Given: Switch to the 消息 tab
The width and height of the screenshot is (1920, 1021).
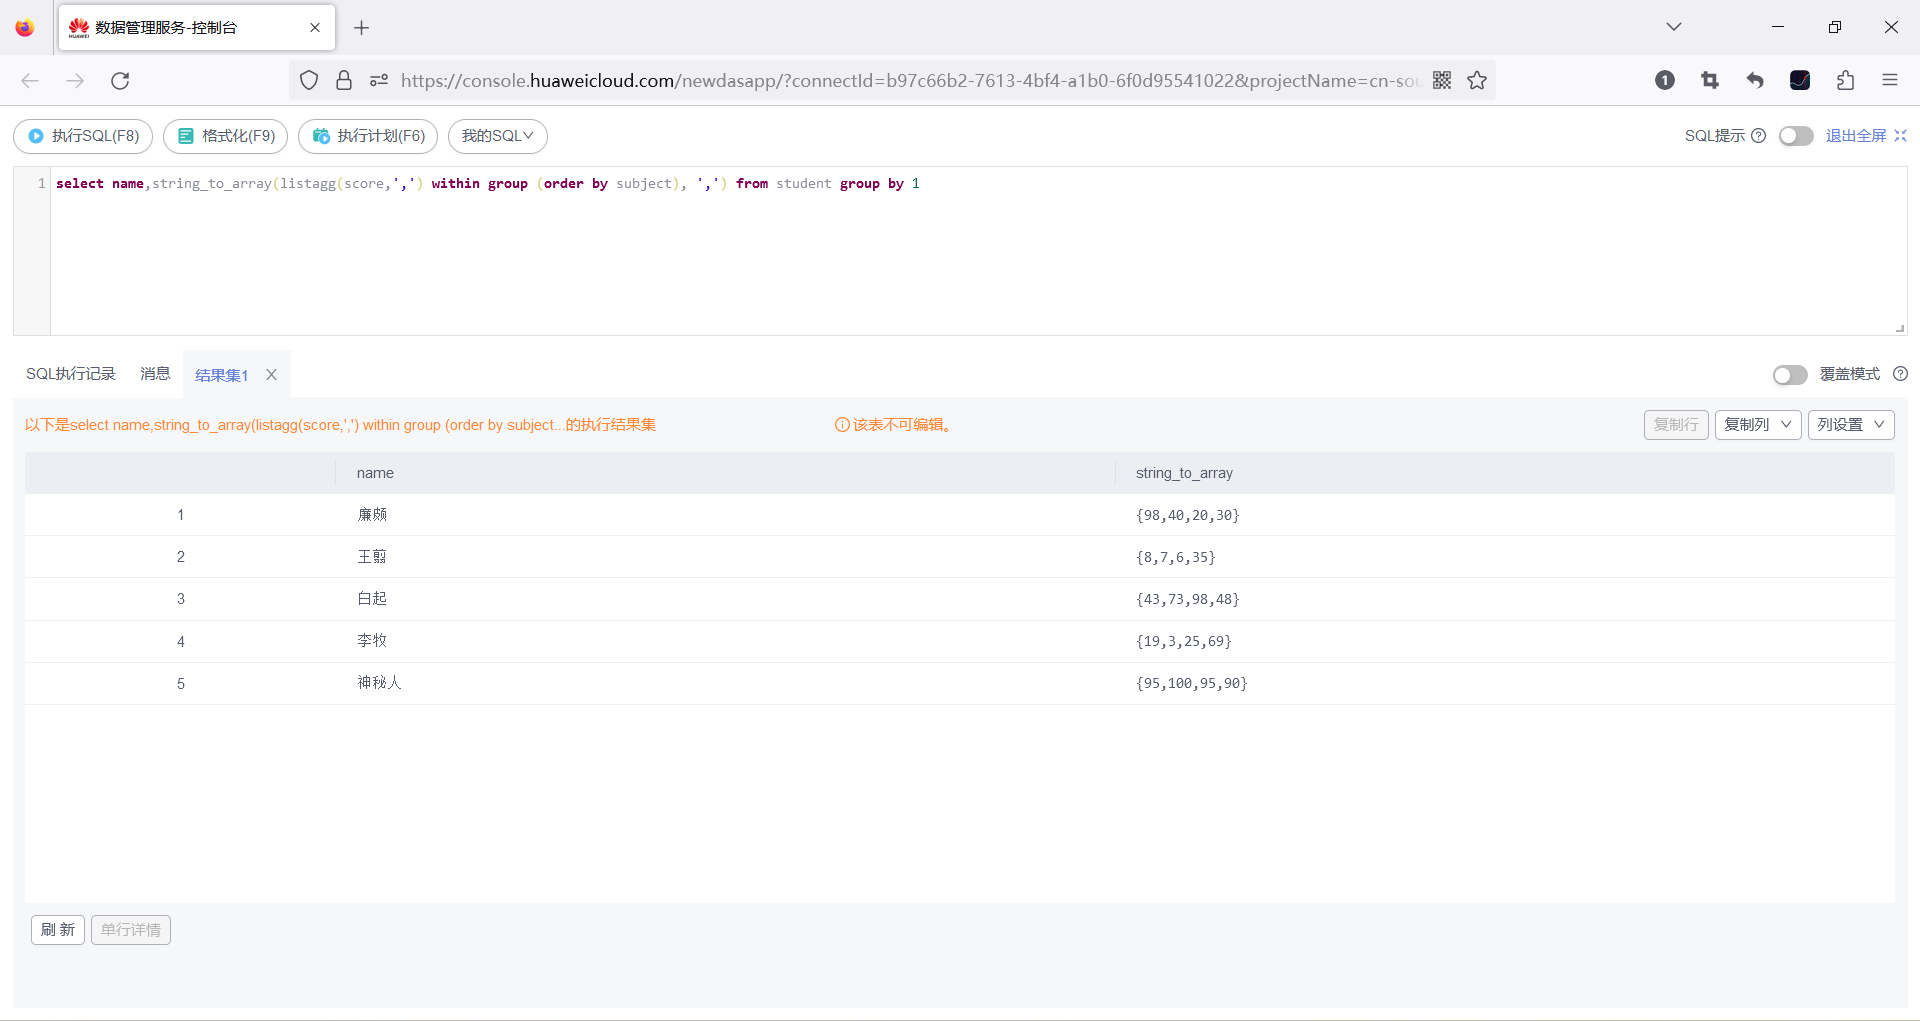Looking at the screenshot, I should tap(155, 374).
